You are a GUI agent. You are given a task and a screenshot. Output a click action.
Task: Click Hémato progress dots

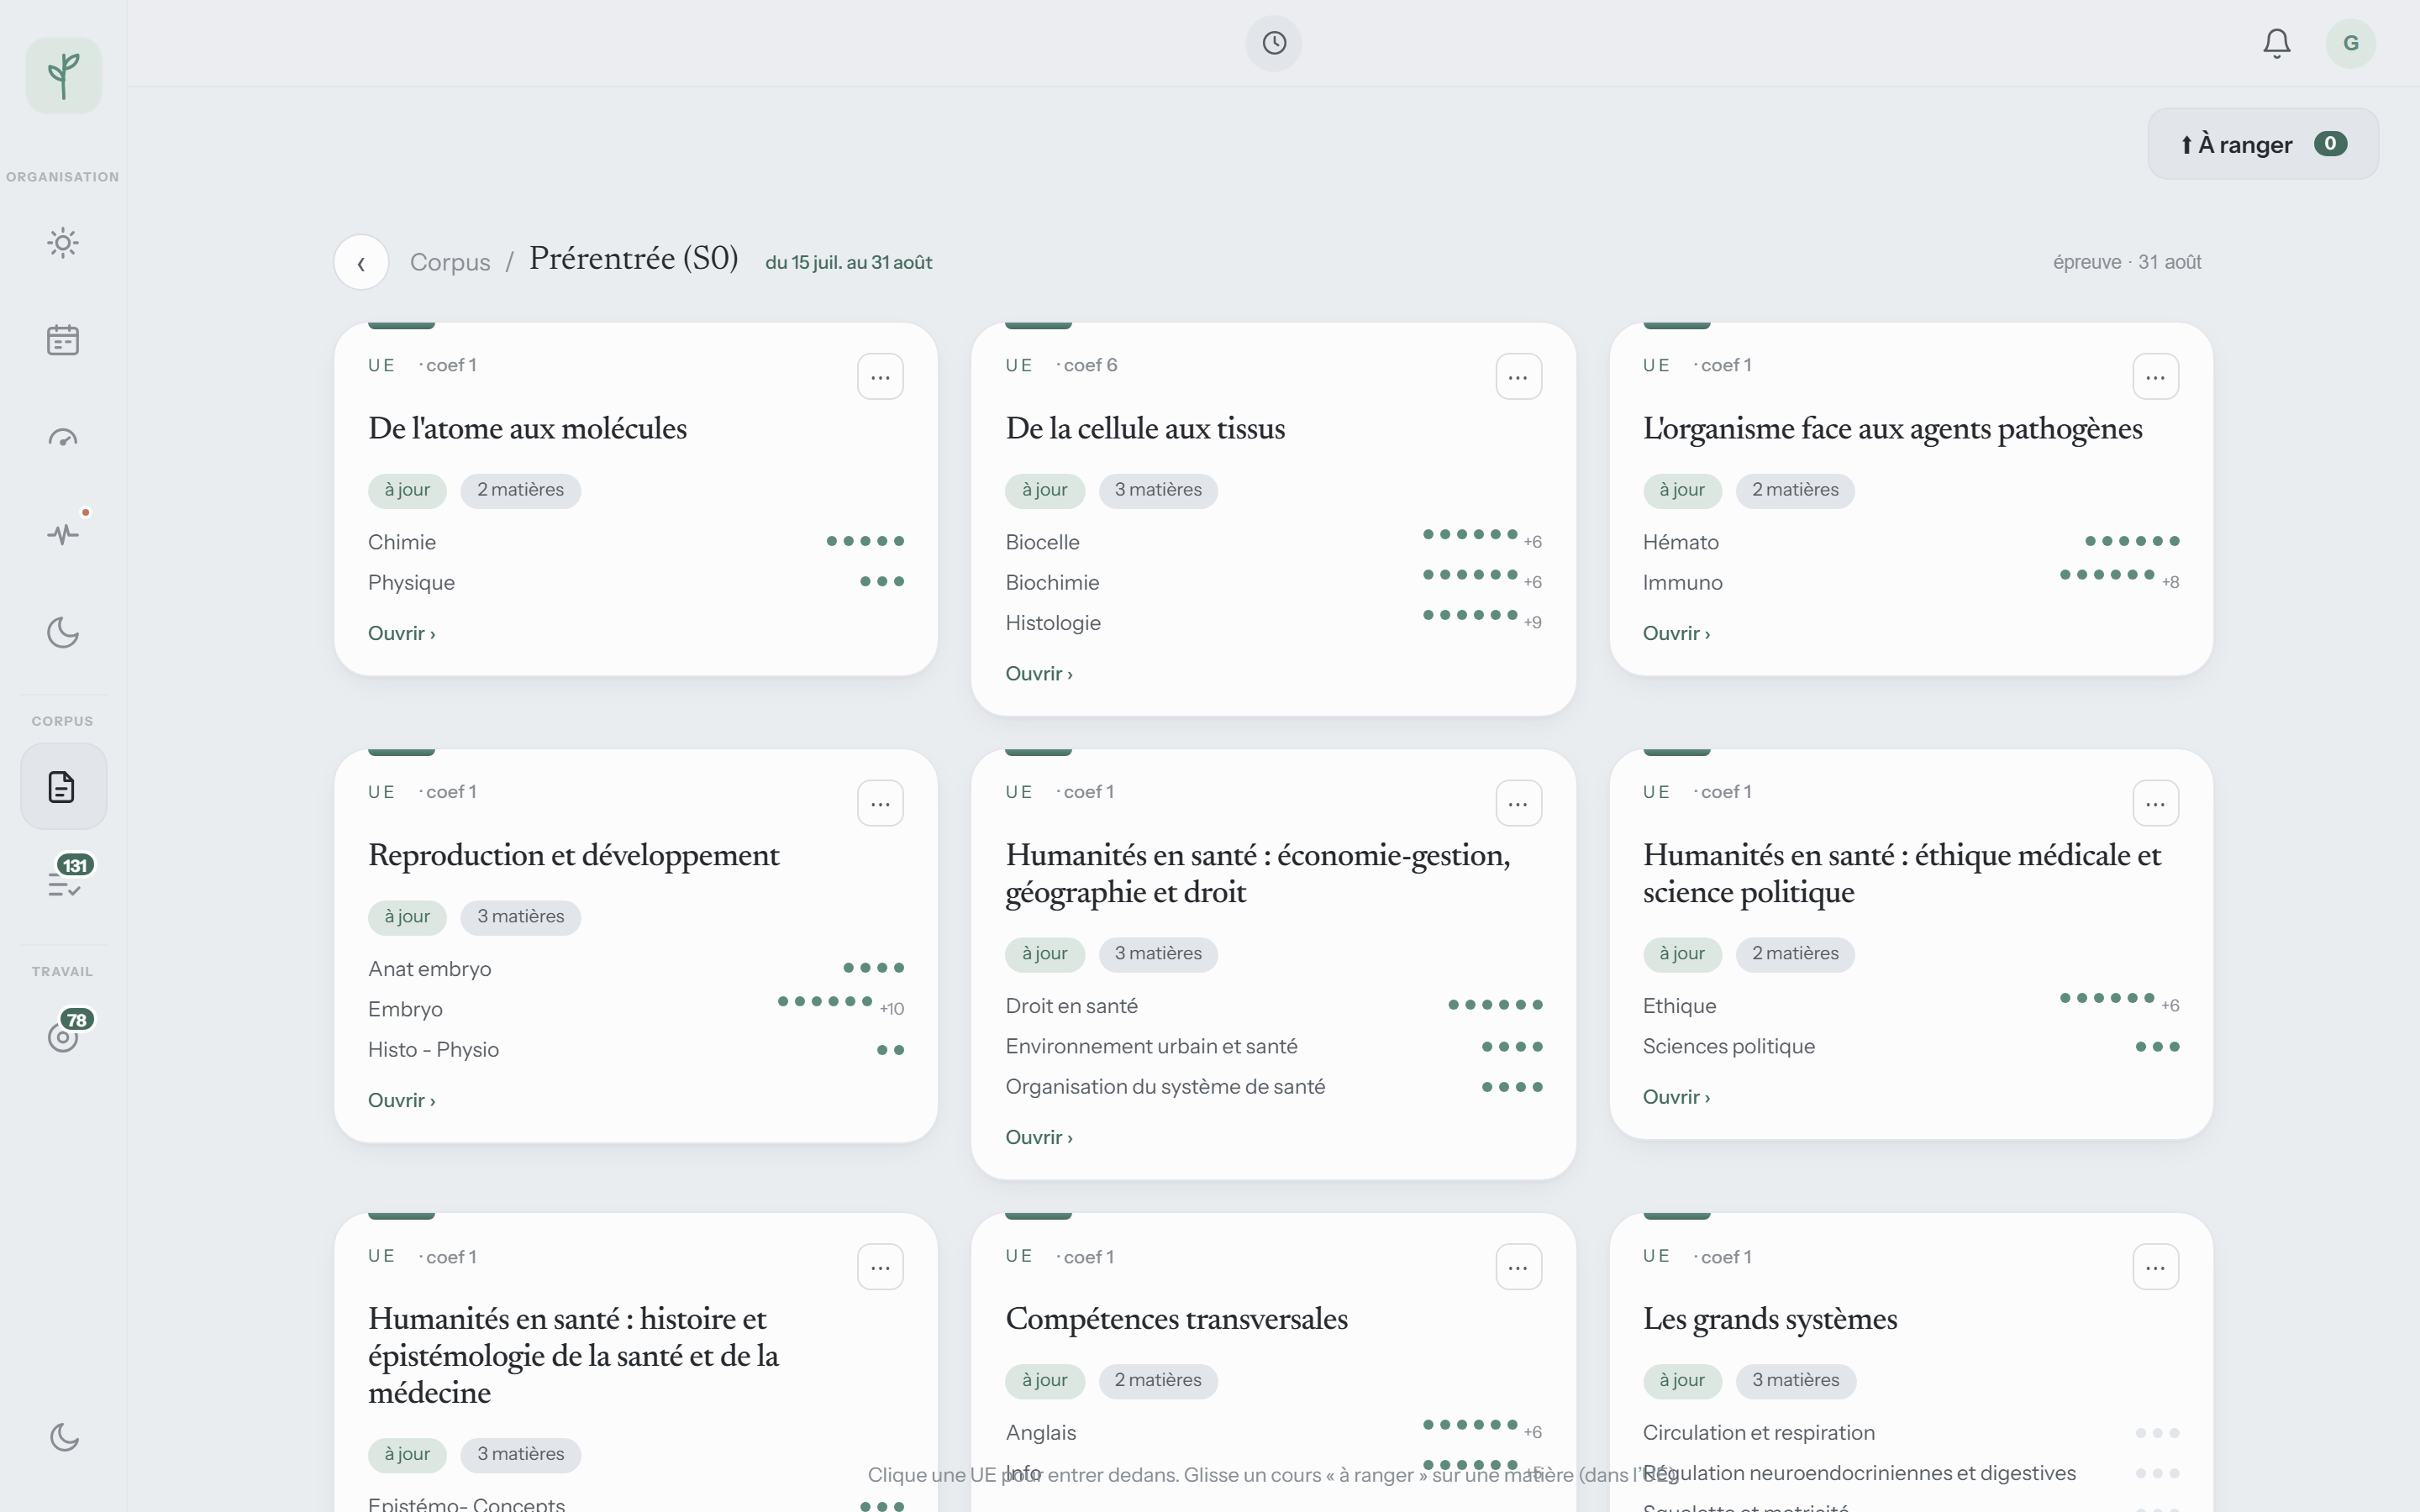pos(2132,541)
